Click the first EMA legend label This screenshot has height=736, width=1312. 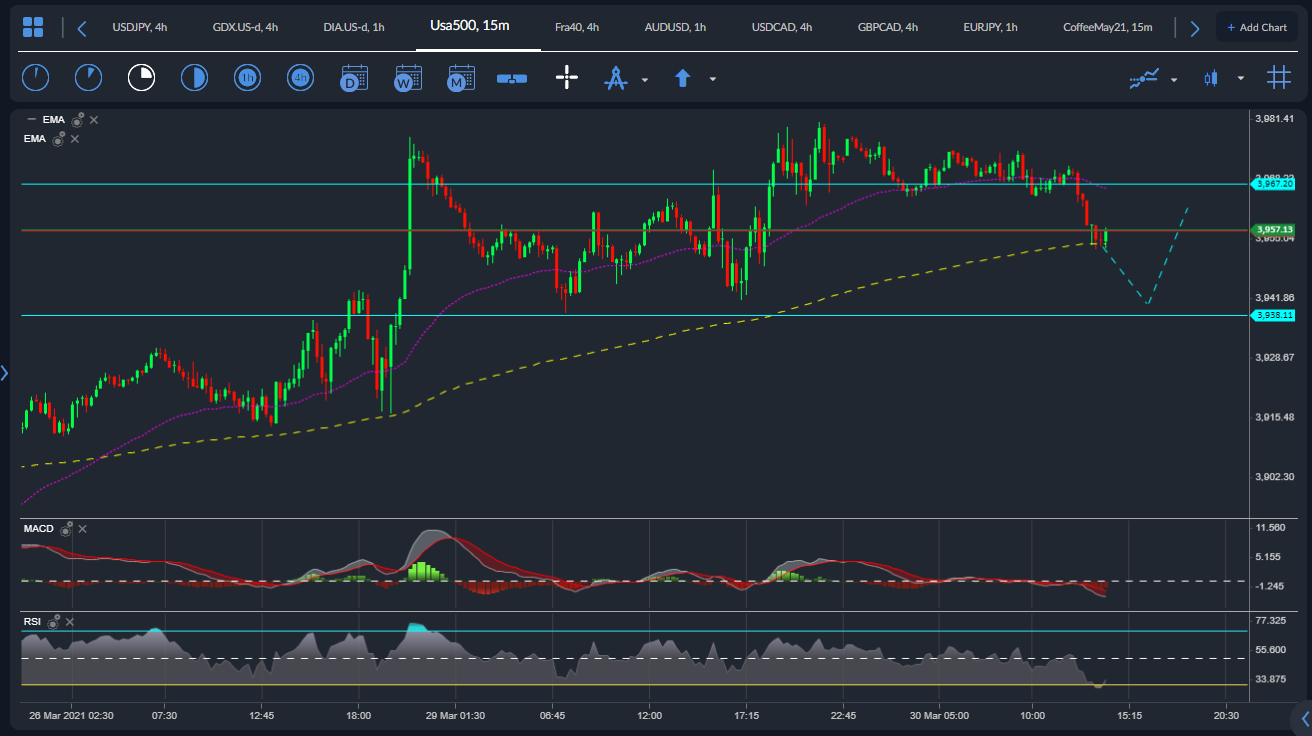point(54,120)
